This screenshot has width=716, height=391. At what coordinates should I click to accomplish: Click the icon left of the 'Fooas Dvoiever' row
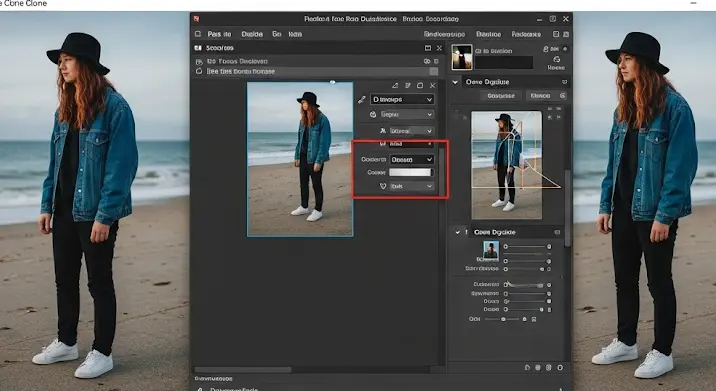tap(199, 61)
